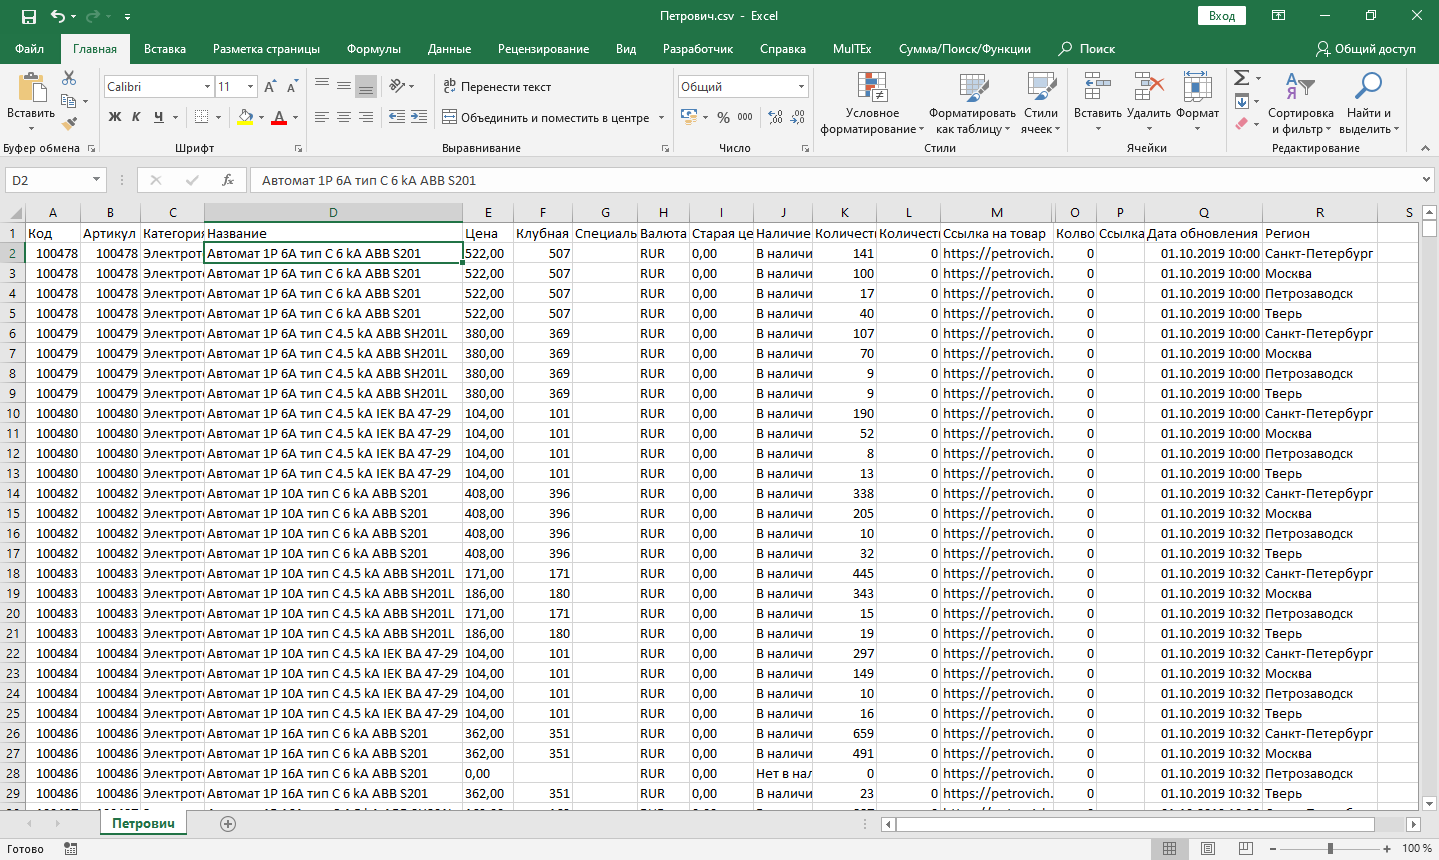Open the merge options dropdown arrow

tap(662, 117)
